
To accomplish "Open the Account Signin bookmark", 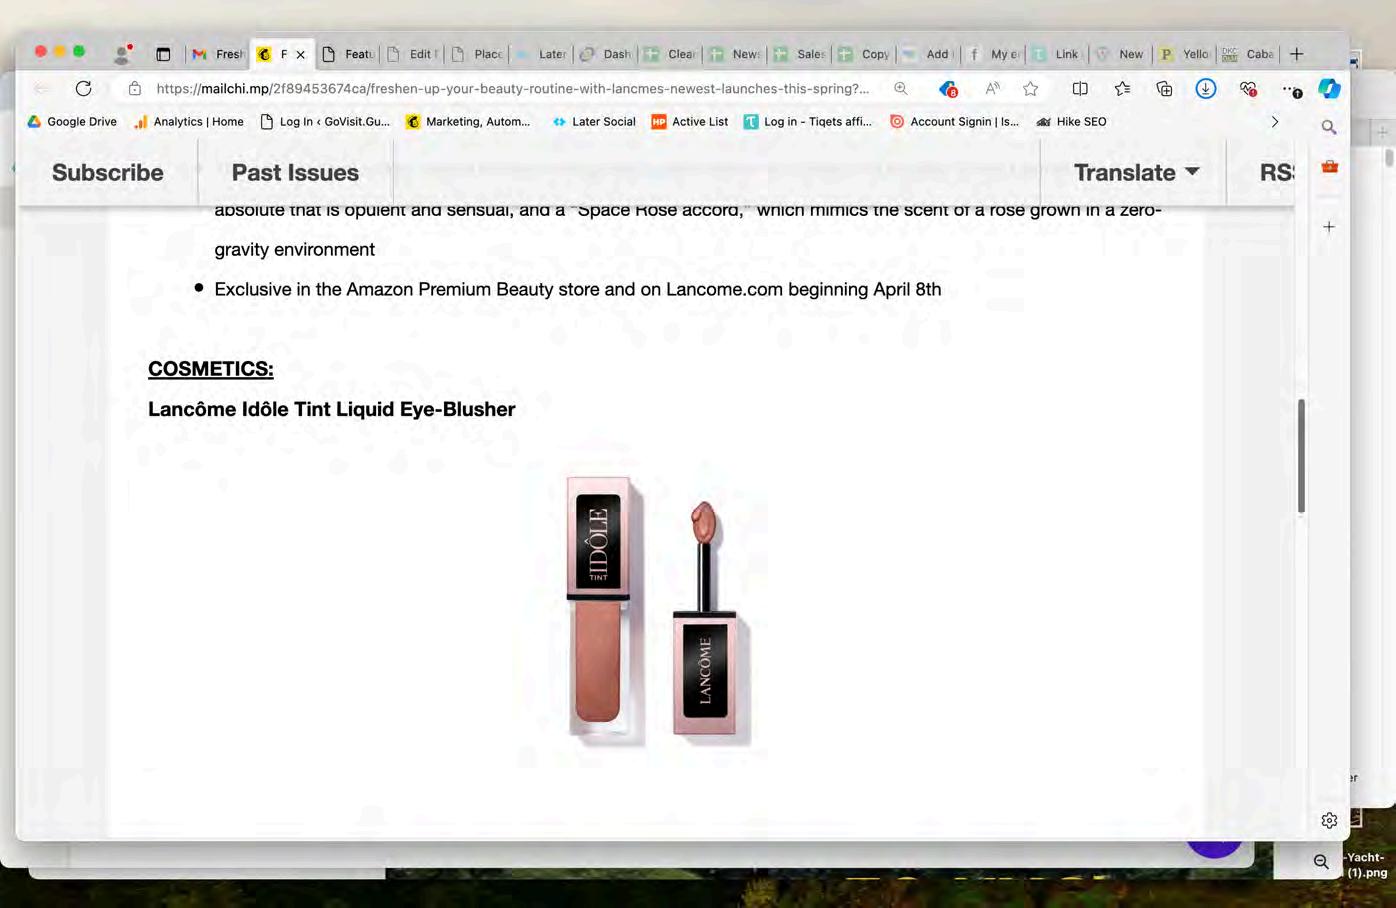I will coord(954,122).
